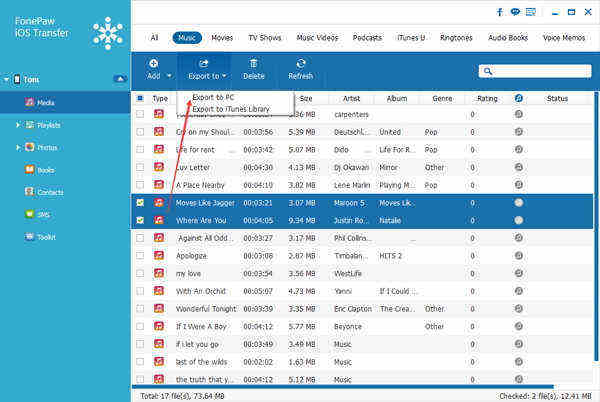Screen dimensions: 600x402
Task: Uncheck the Moves Like Jagger checkbox
Action: tap(140, 203)
